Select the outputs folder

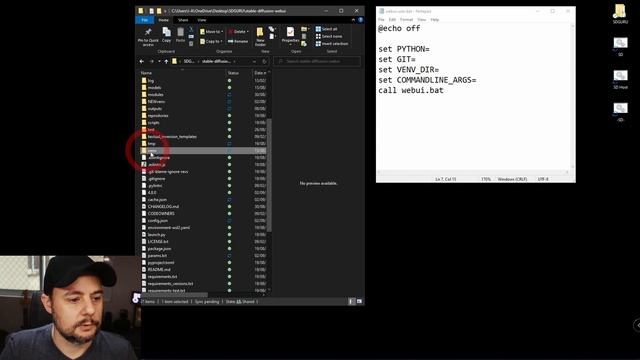(155, 109)
